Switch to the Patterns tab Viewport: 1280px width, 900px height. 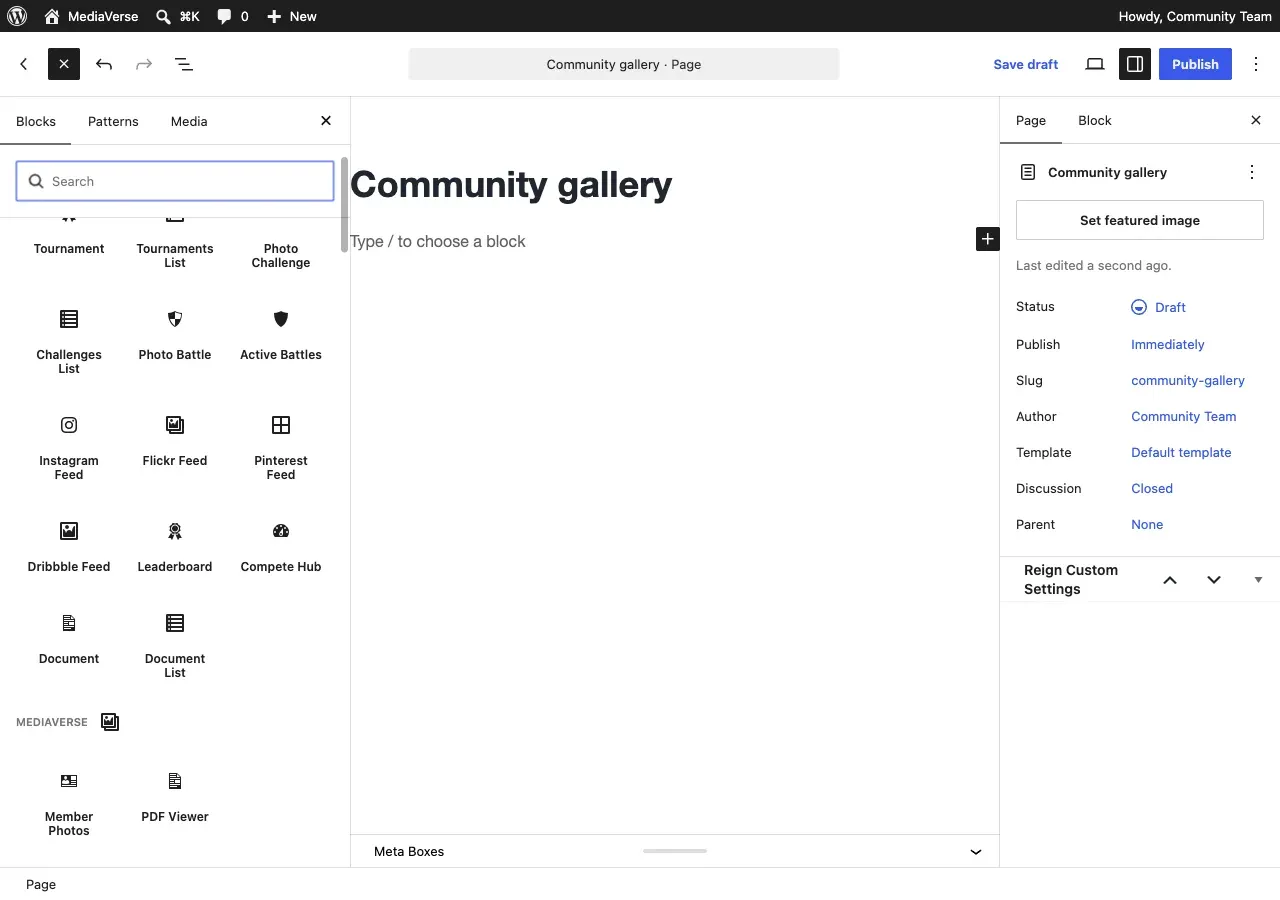point(113,121)
